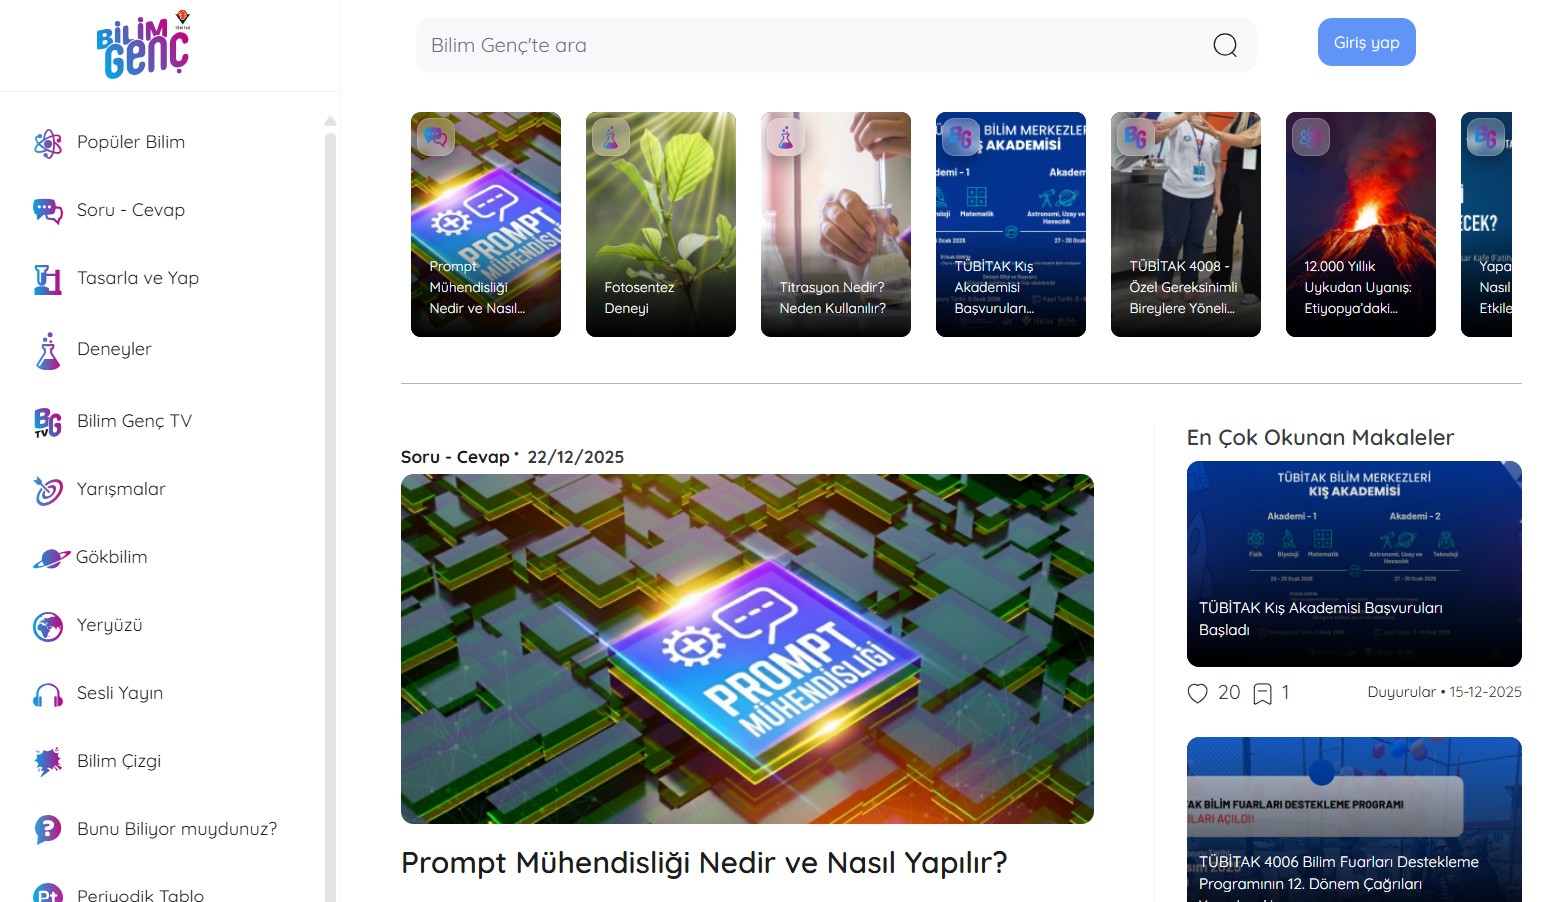Select the Deneyler flask icon
This screenshot has height=902, width=1551.
click(48, 350)
